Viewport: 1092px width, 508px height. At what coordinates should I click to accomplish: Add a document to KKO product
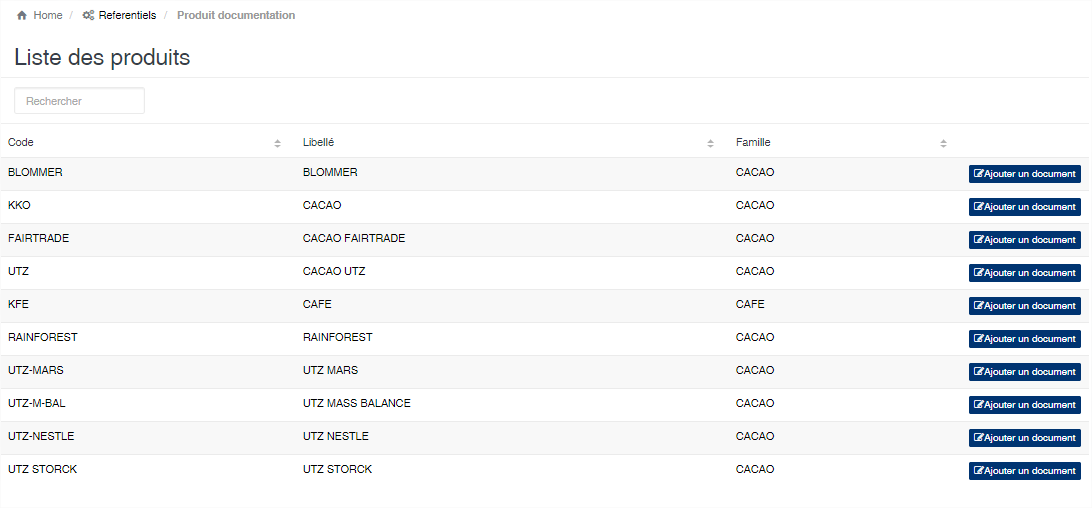(1024, 207)
